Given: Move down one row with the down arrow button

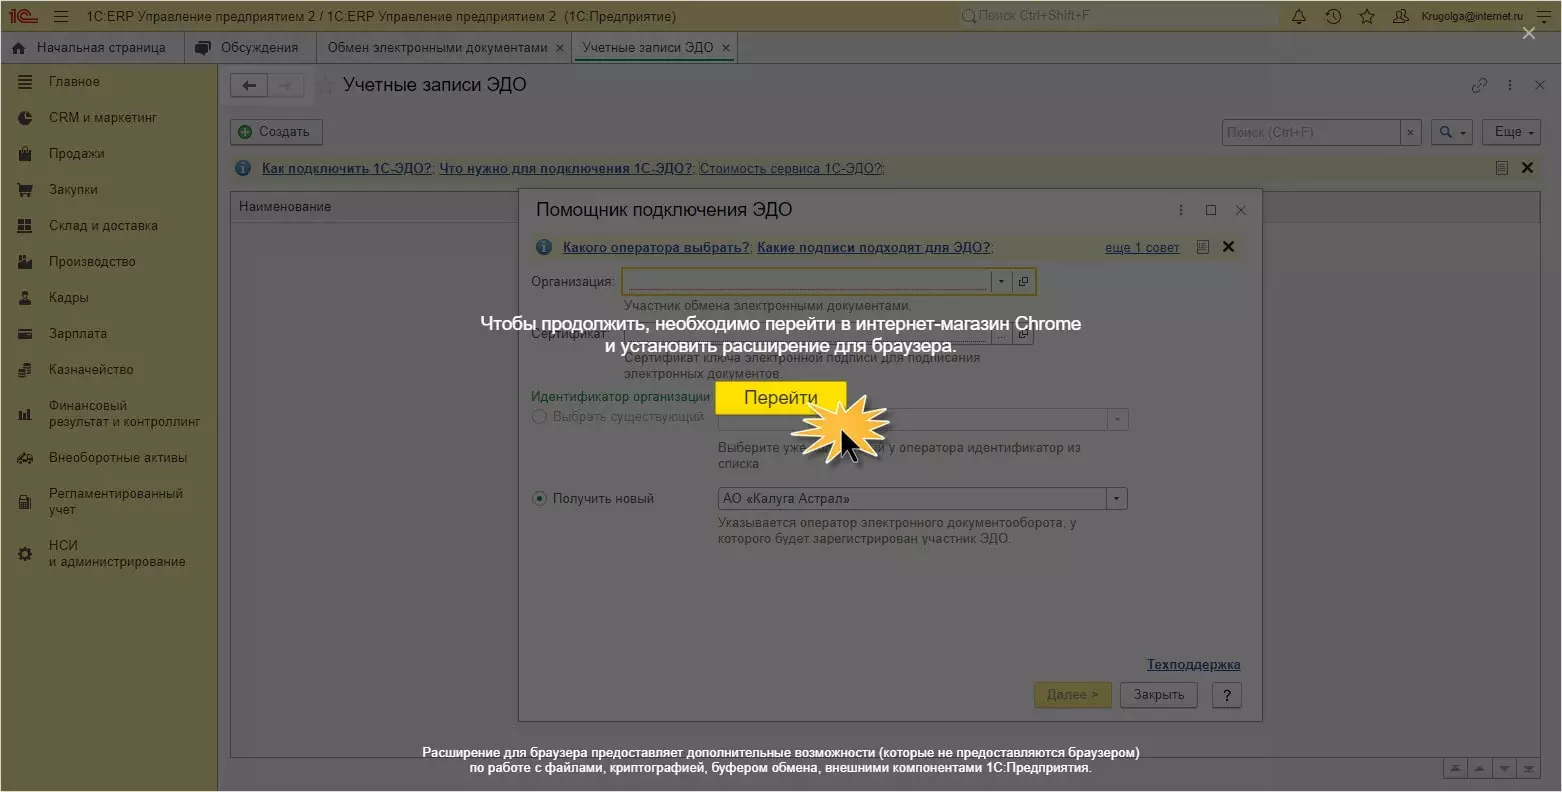Looking at the screenshot, I should (x=1504, y=768).
